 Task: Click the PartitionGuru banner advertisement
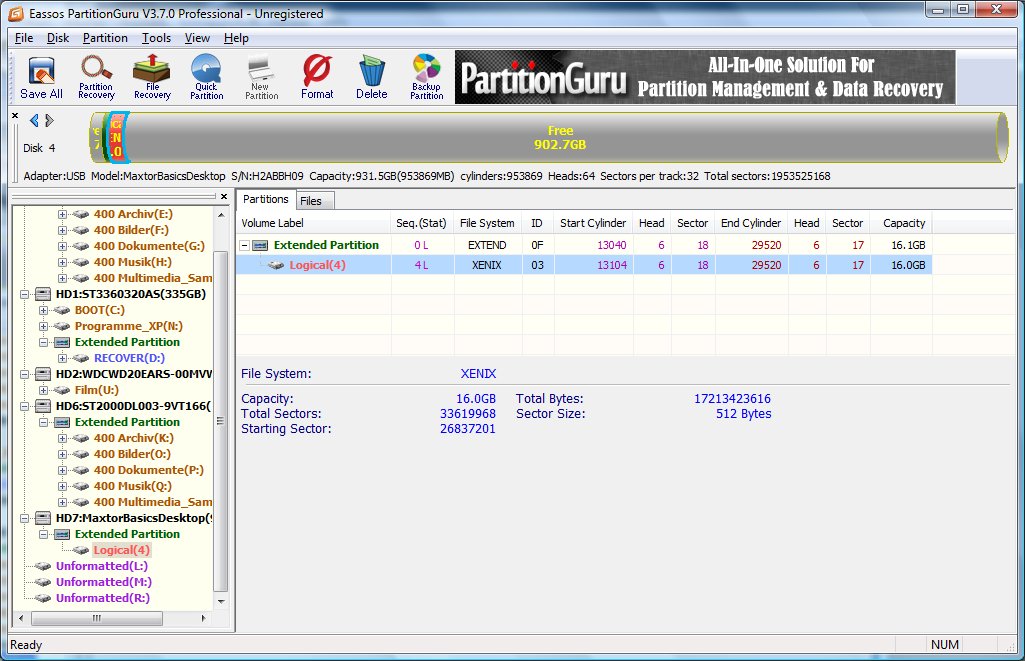tap(705, 77)
